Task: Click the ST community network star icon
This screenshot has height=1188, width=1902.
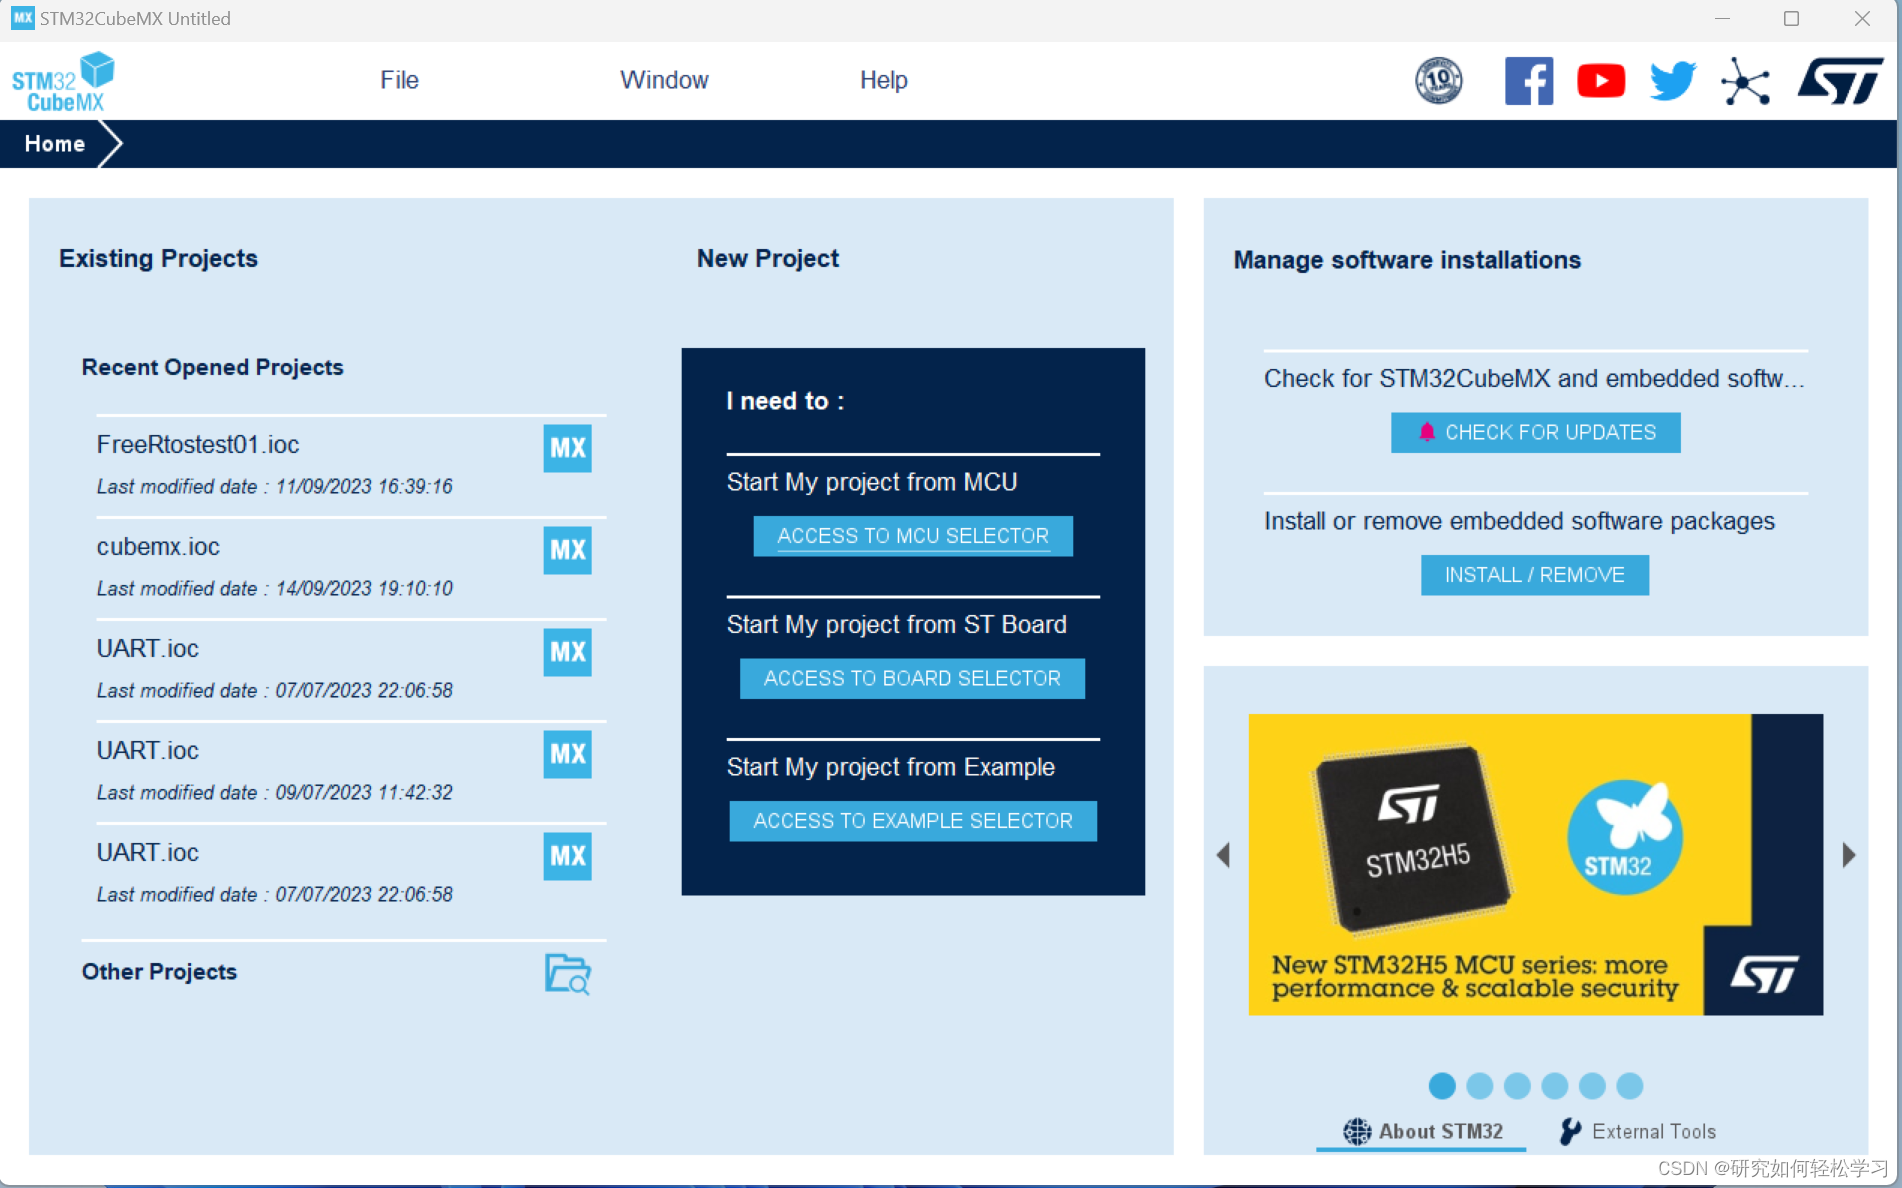Action: pyautogui.click(x=1746, y=81)
